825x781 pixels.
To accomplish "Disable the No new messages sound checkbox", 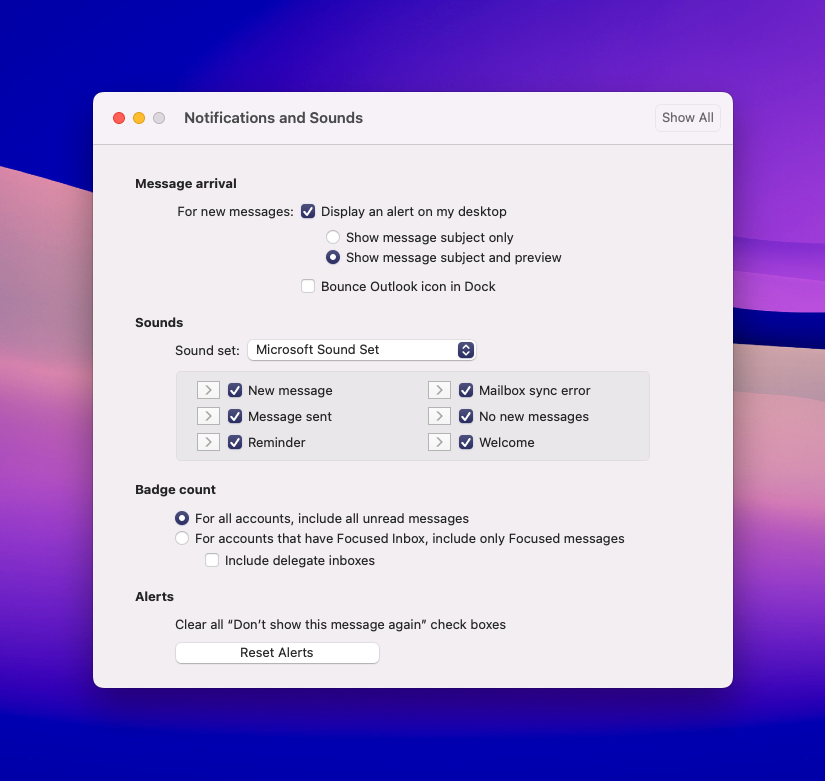I will tap(466, 416).
